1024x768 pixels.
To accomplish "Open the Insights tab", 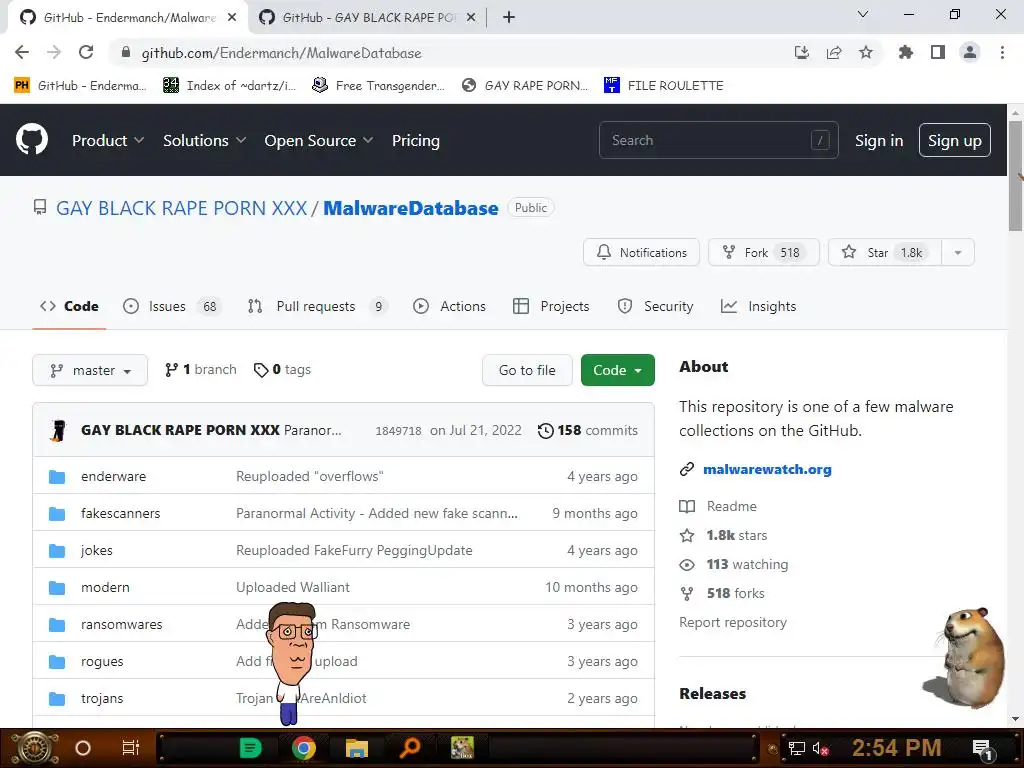I will (x=758, y=306).
